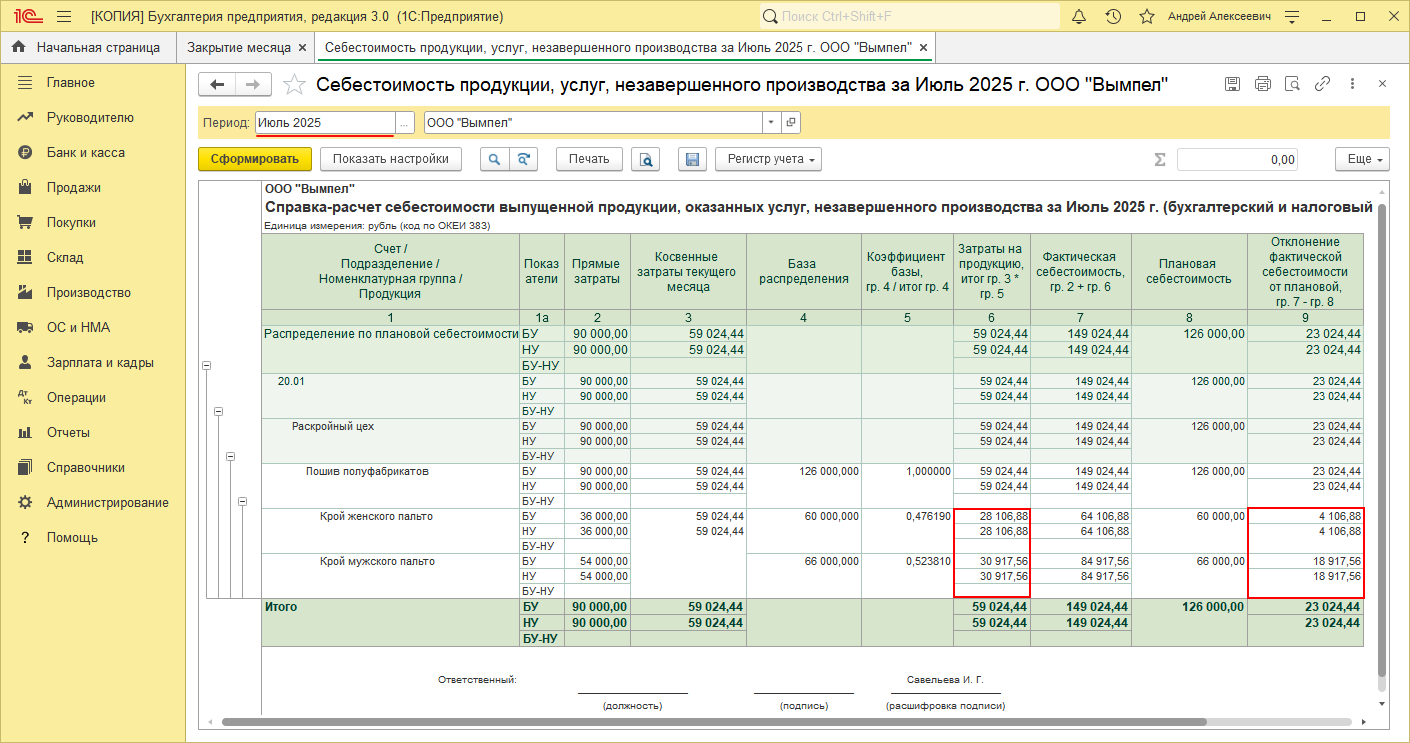Add report to favorites with star icon
The width and height of the screenshot is (1410, 743).
pyautogui.click(x=294, y=85)
